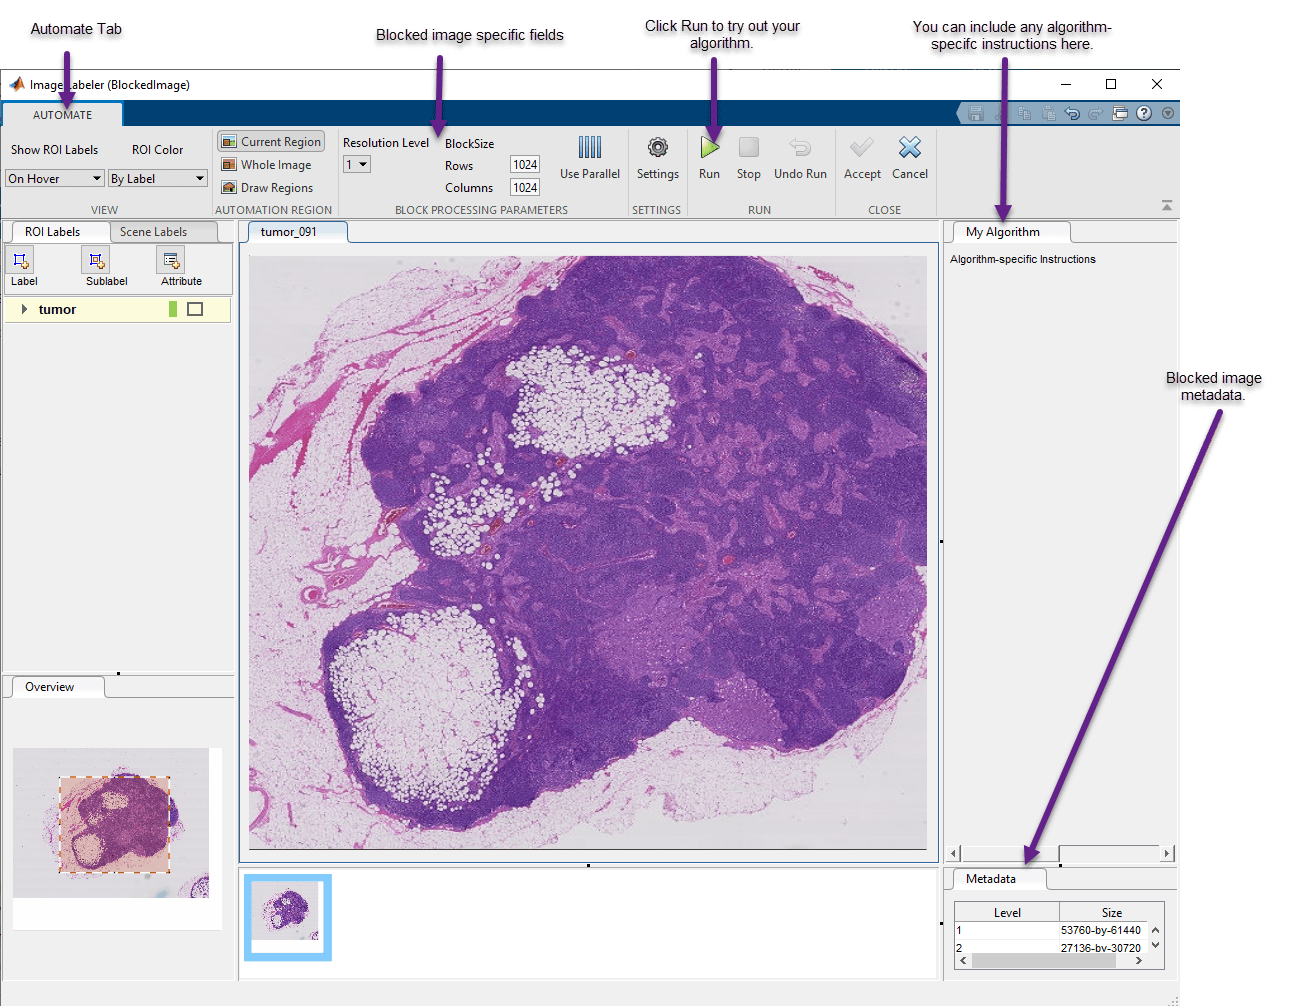
Task: Select the Metadata tab
Action: click(991, 879)
